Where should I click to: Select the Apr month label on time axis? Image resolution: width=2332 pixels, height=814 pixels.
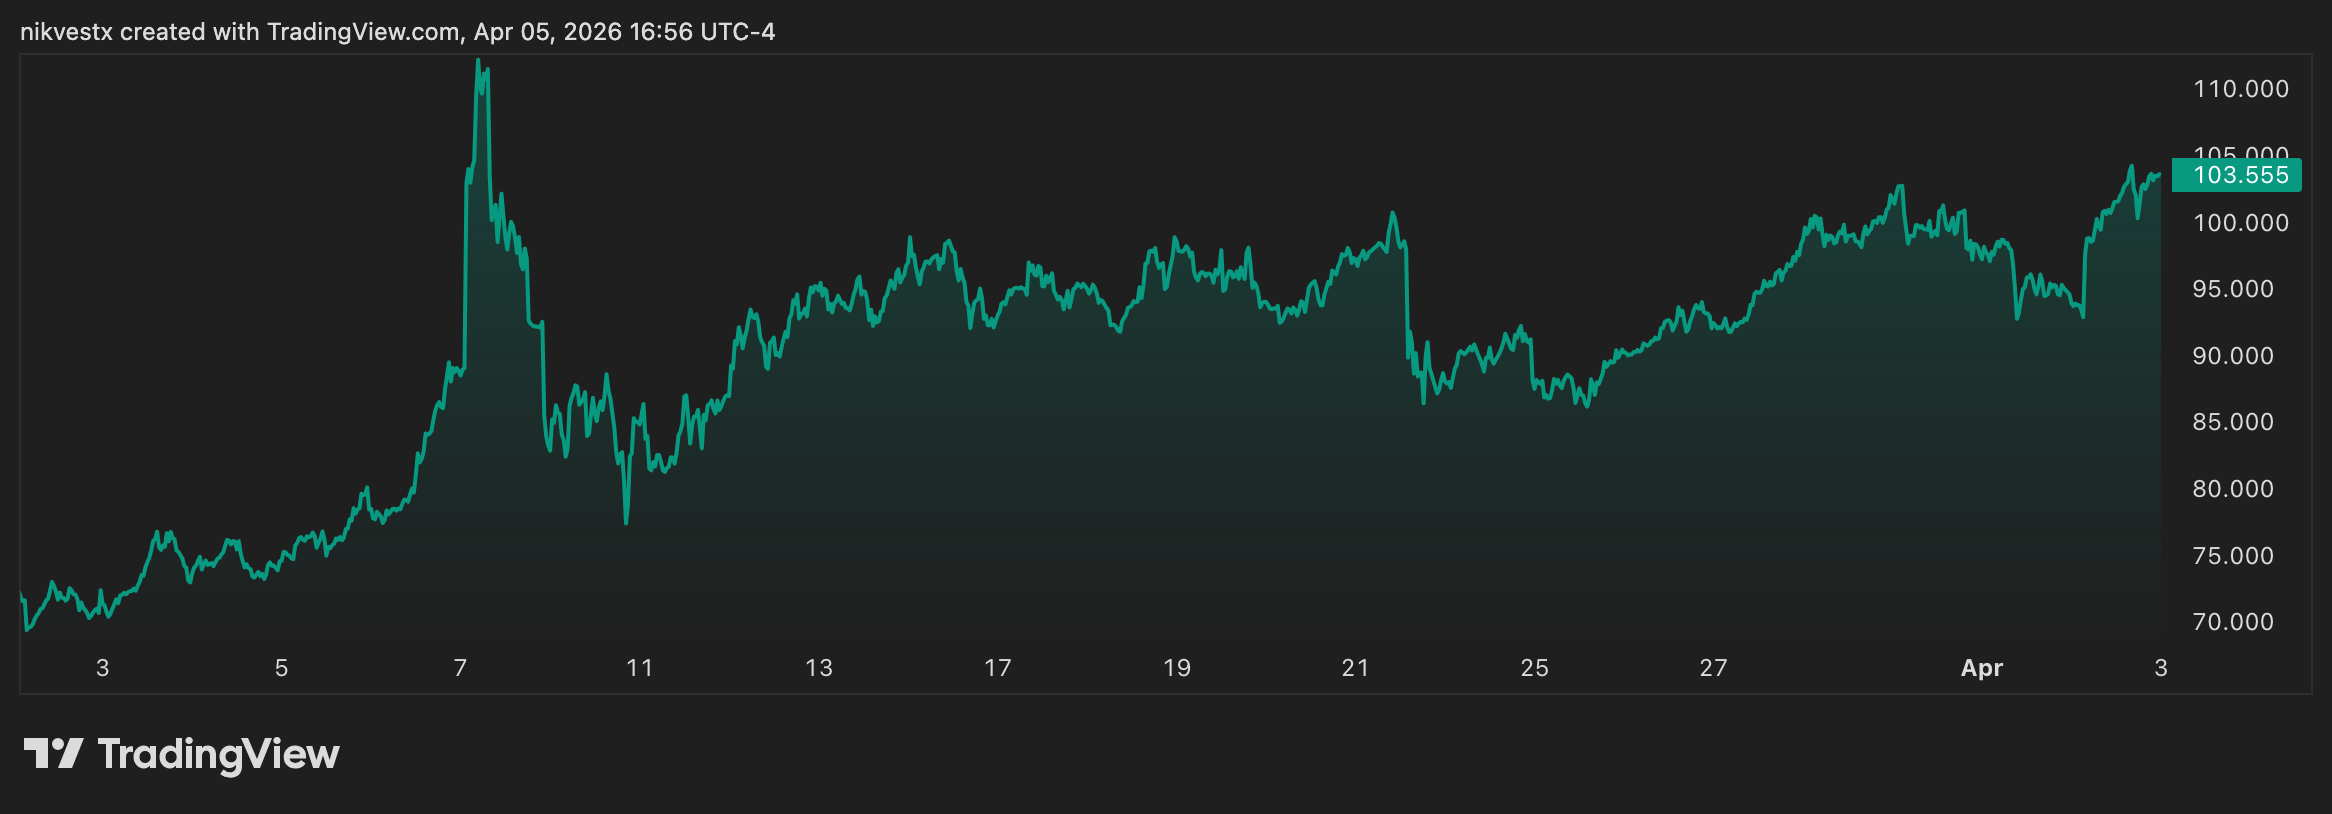coord(1981,668)
